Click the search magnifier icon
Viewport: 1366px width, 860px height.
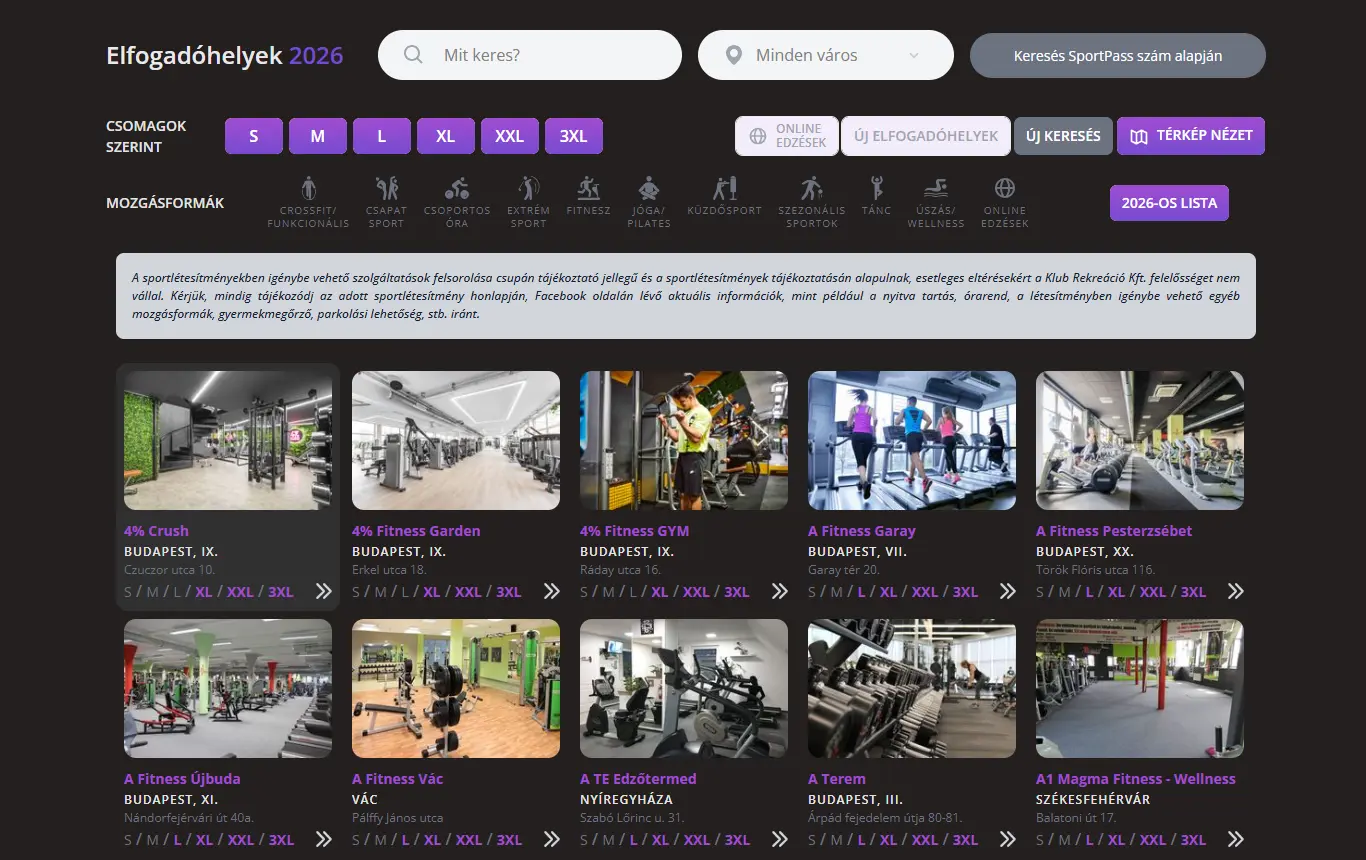coord(413,55)
